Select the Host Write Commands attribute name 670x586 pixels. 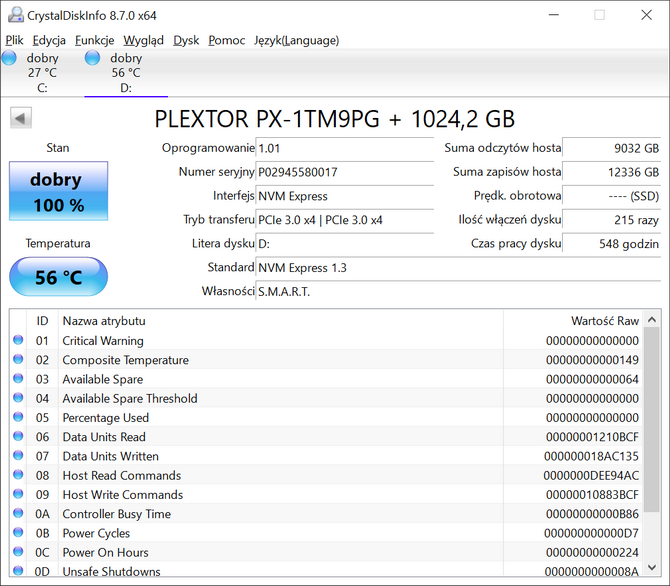tap(123, 495)
